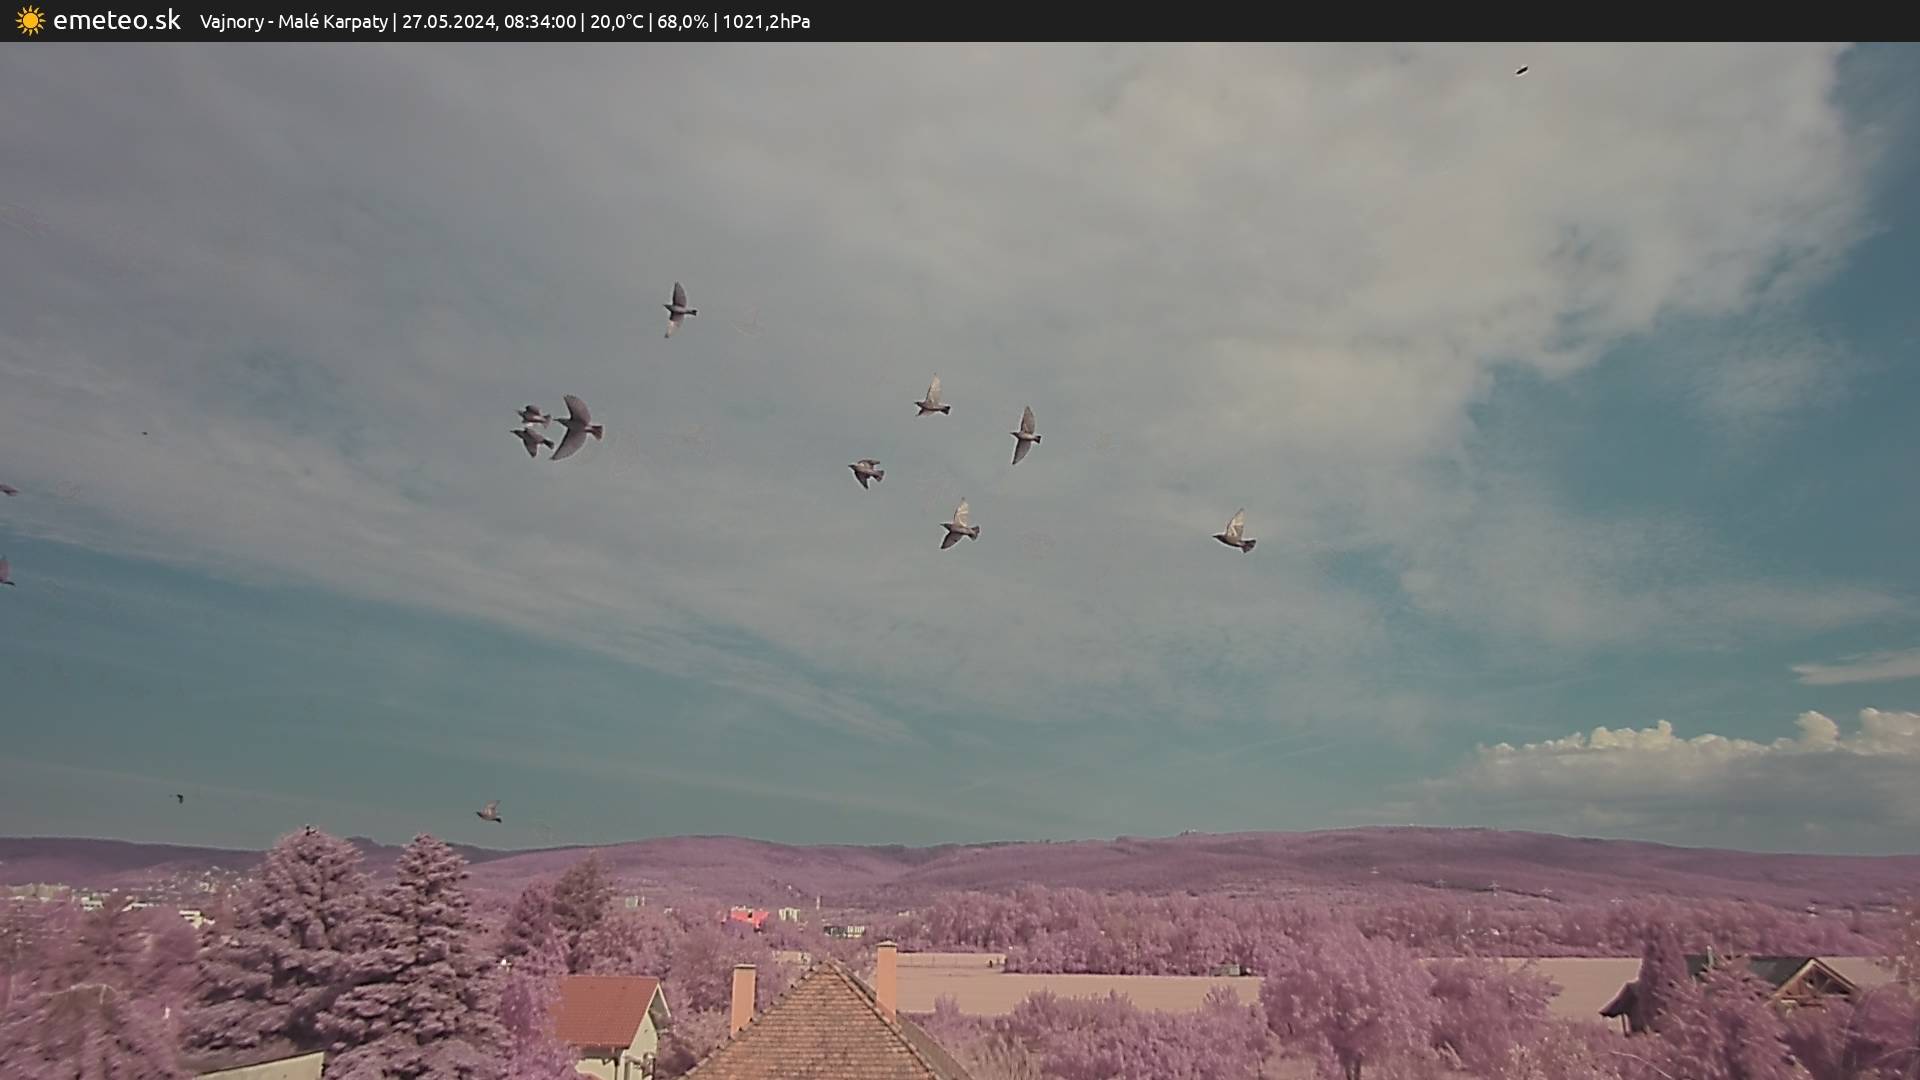The image size is (1920, 1080).
Task: Click the low bird just above the hills
Action: (489, 811)
